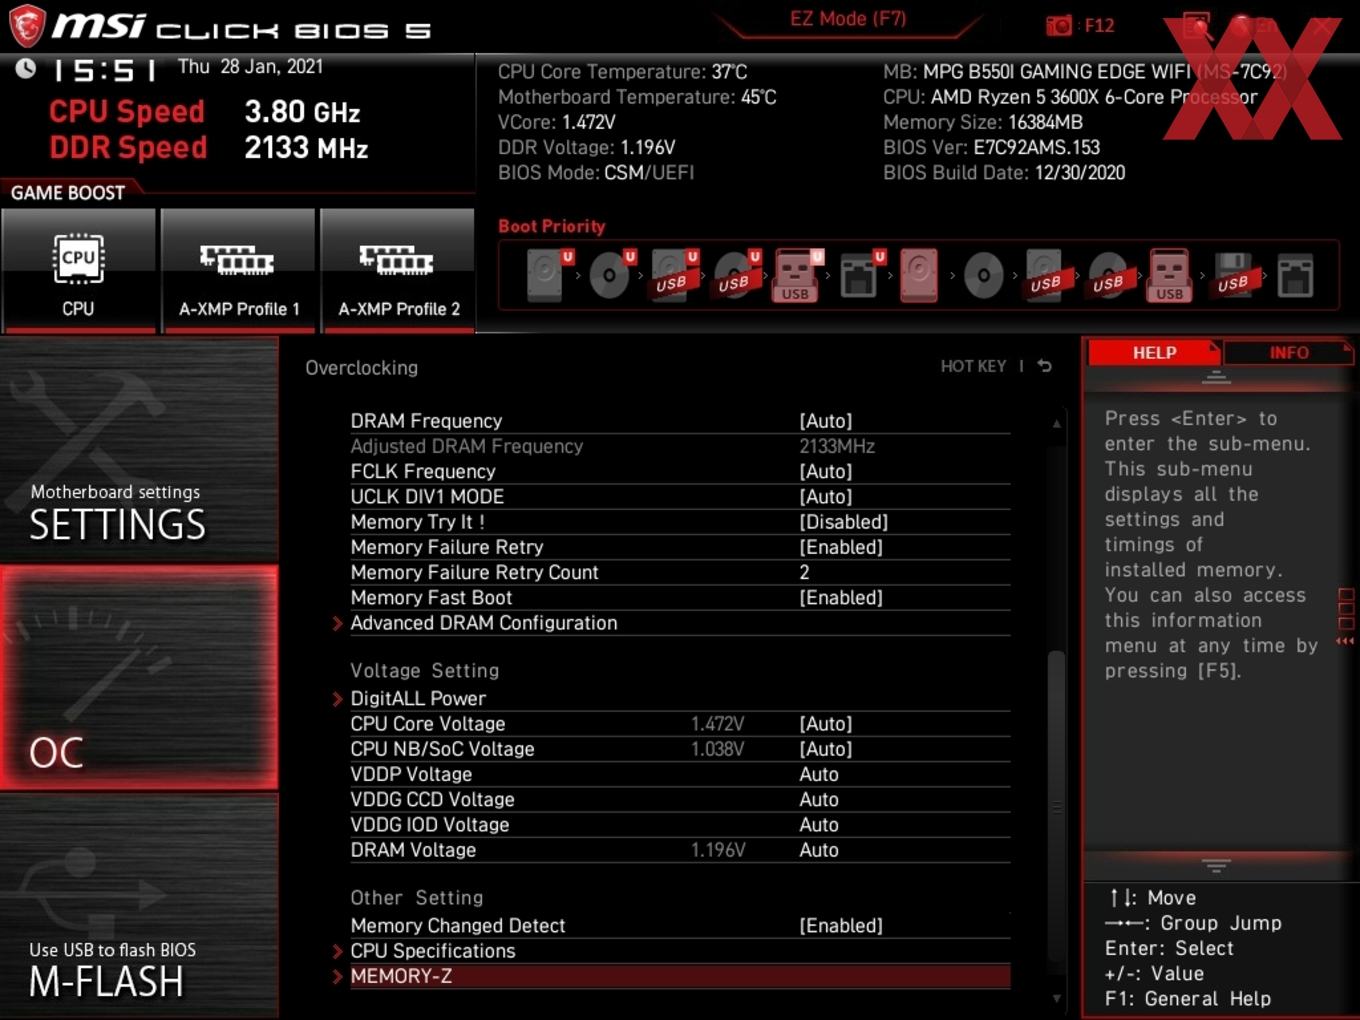The width and height of the screenshot is (1360, 1020).
Task: Click the MSI dragon shield logo
Action: 27,26
